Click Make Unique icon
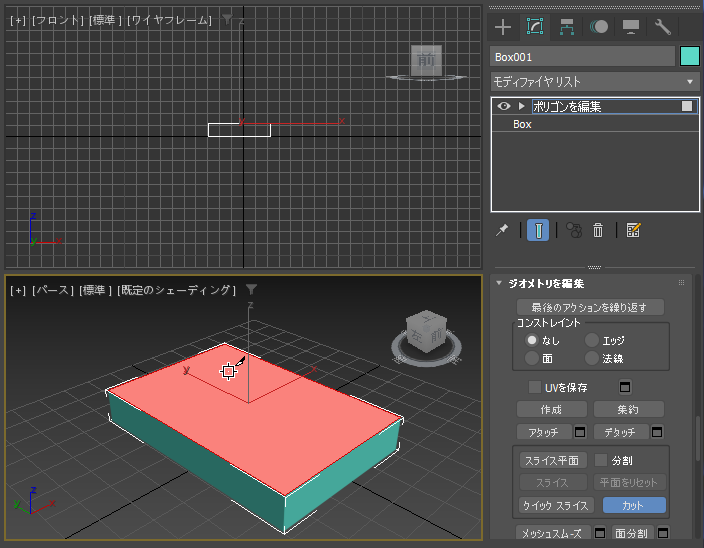Viewport: 704px width, 548px height. 574,230
